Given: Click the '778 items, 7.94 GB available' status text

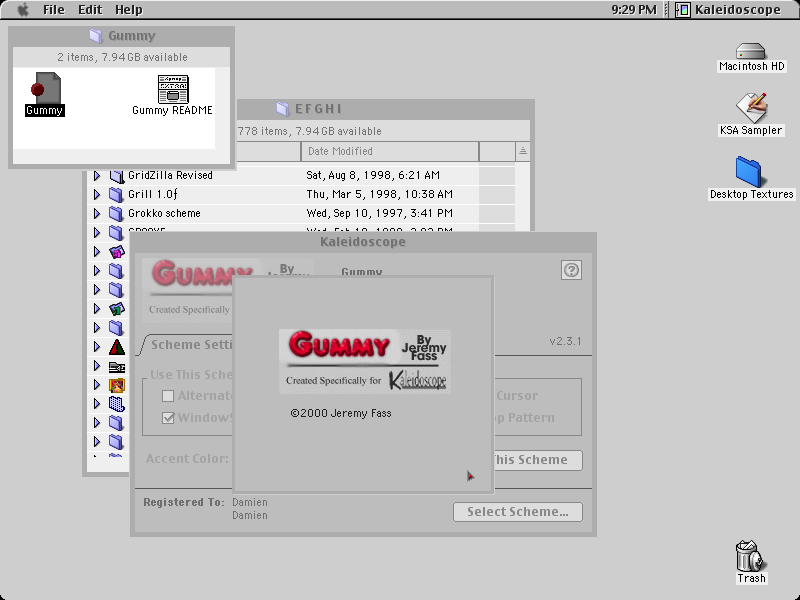Looking at the screenshot, I should [x=310, y=131].
